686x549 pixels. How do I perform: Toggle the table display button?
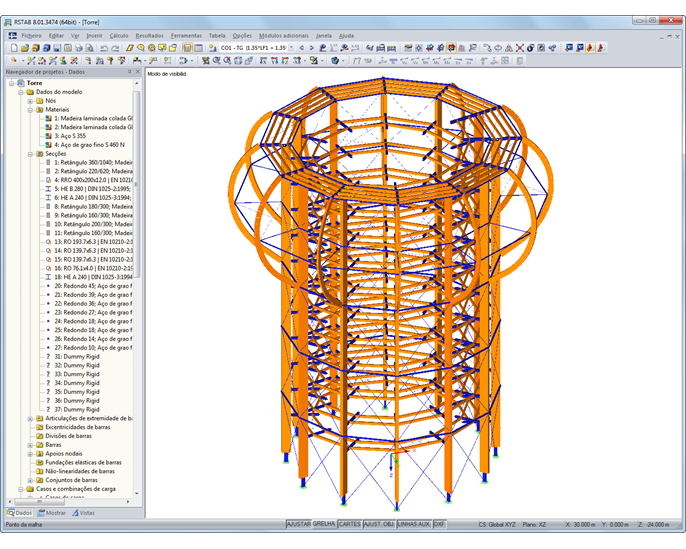click(x=198, y=48)
